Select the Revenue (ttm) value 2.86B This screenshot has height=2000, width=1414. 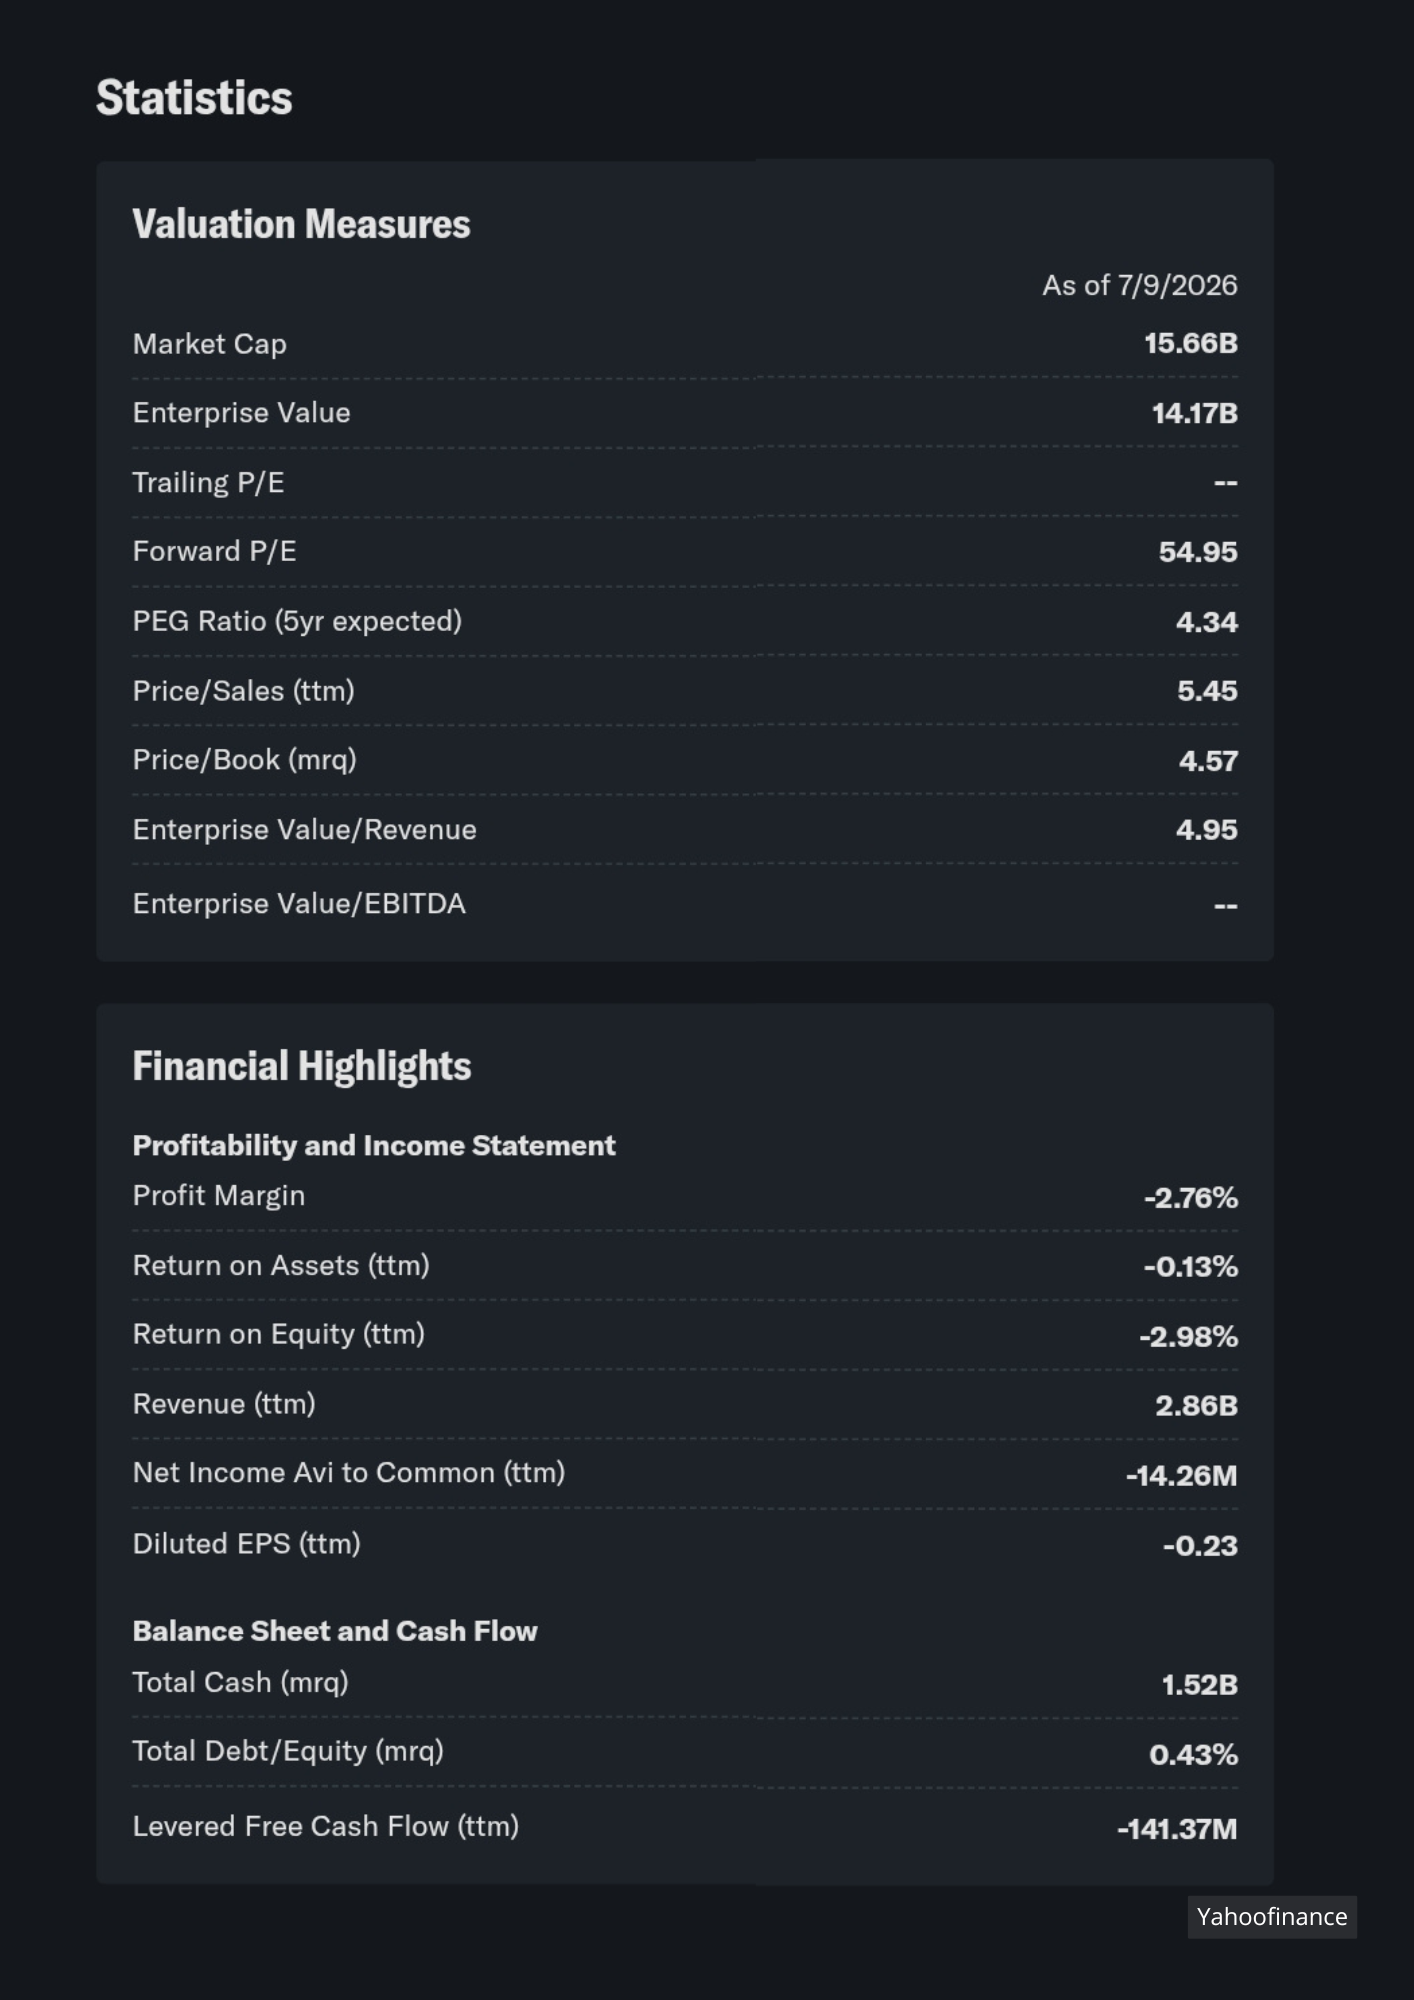pyautogui.click(x=1196, y=1406)
